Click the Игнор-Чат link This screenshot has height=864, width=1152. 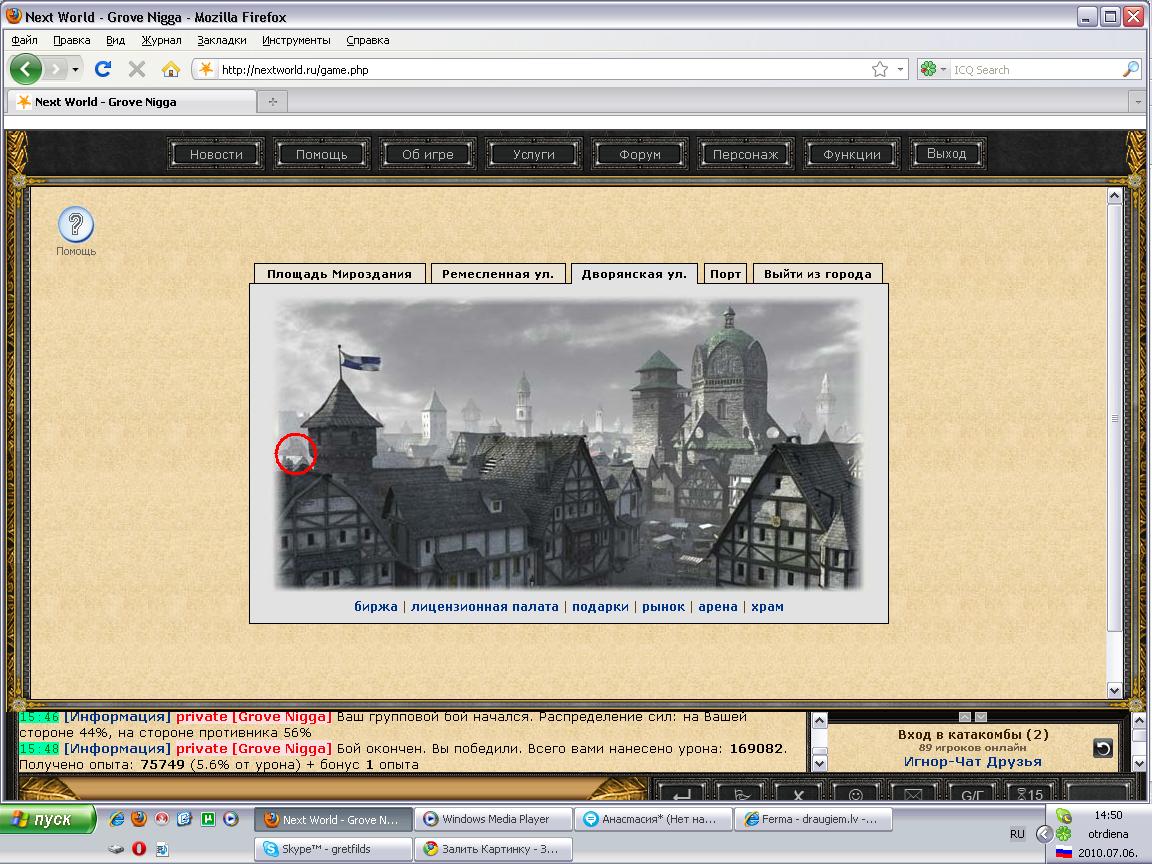(943, 761)
